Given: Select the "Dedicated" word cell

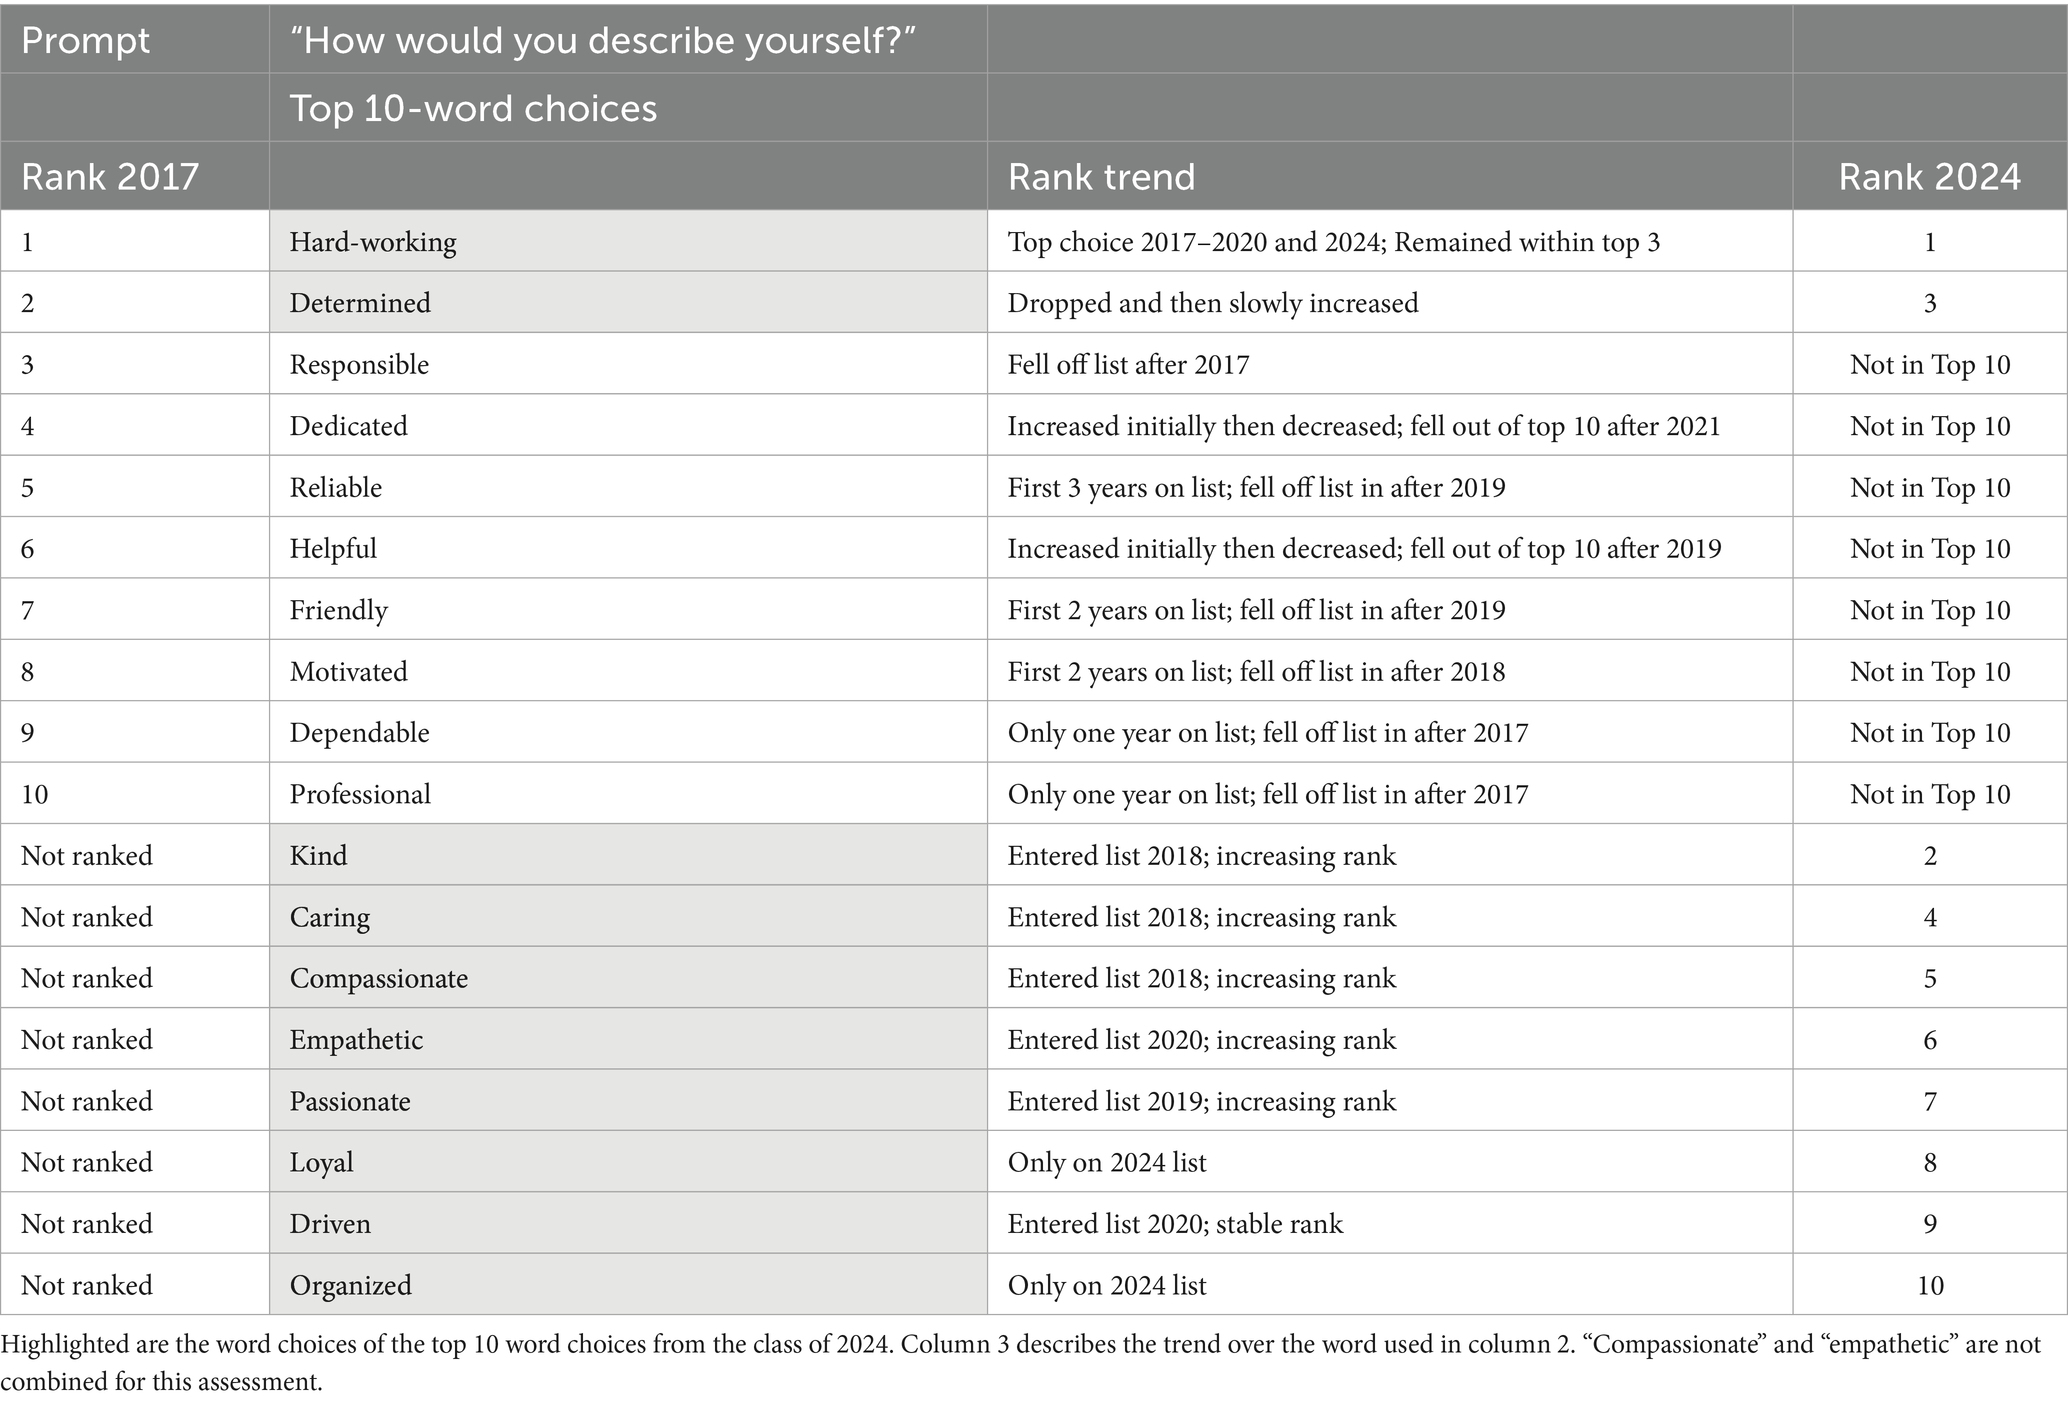Looking at the screenshot, I should point(349,426).
